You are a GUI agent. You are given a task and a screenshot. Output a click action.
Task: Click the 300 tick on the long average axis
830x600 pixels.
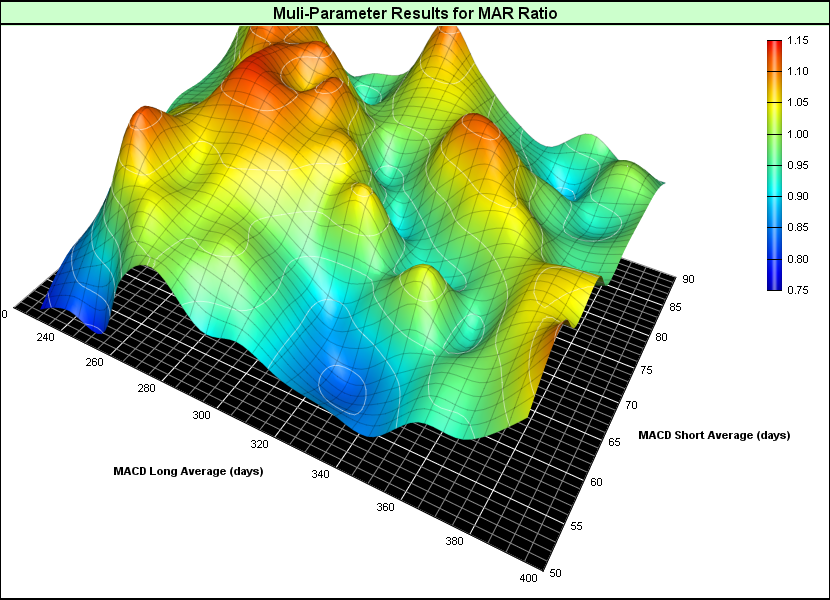click(x=202, y=414)
